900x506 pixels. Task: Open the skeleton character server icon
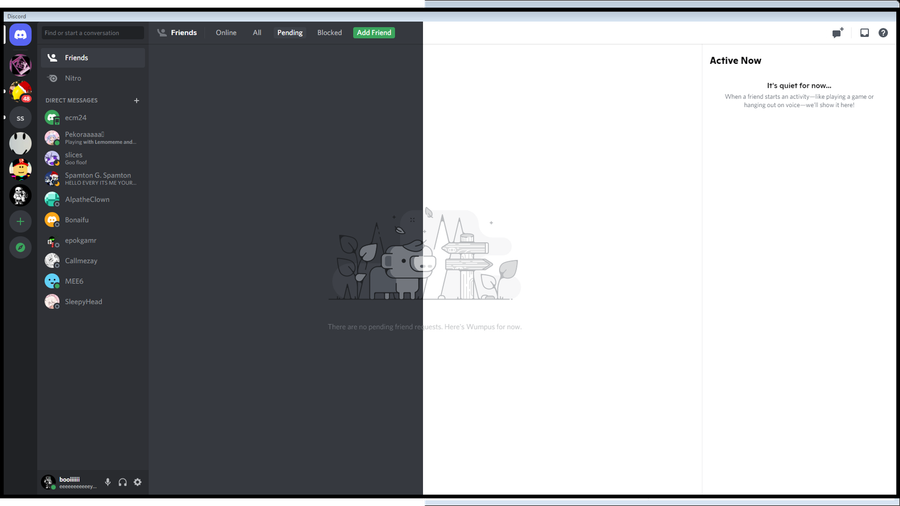click(x=20, y=196)
